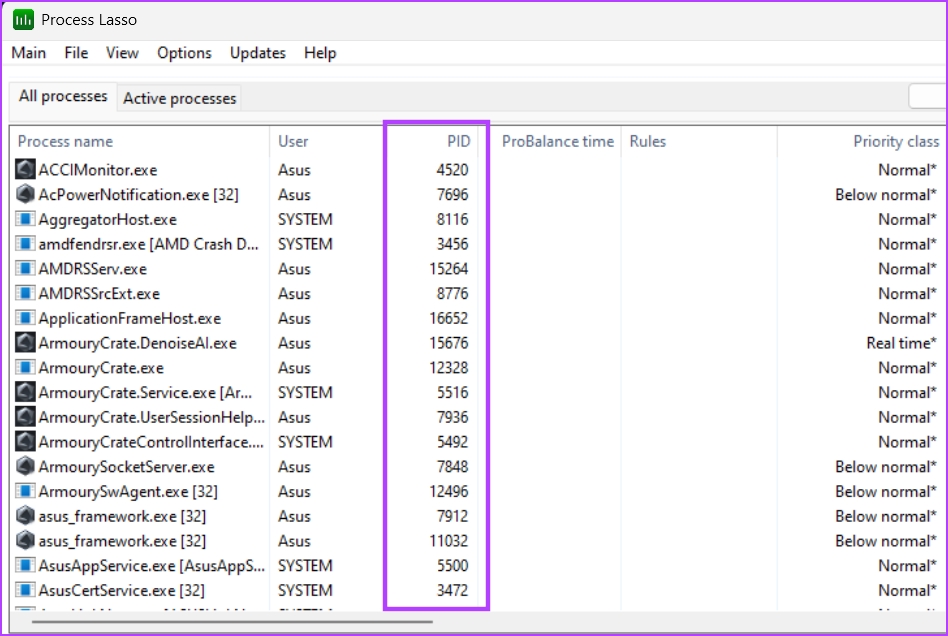Open the View menu
948x636 pixels.
122,53
